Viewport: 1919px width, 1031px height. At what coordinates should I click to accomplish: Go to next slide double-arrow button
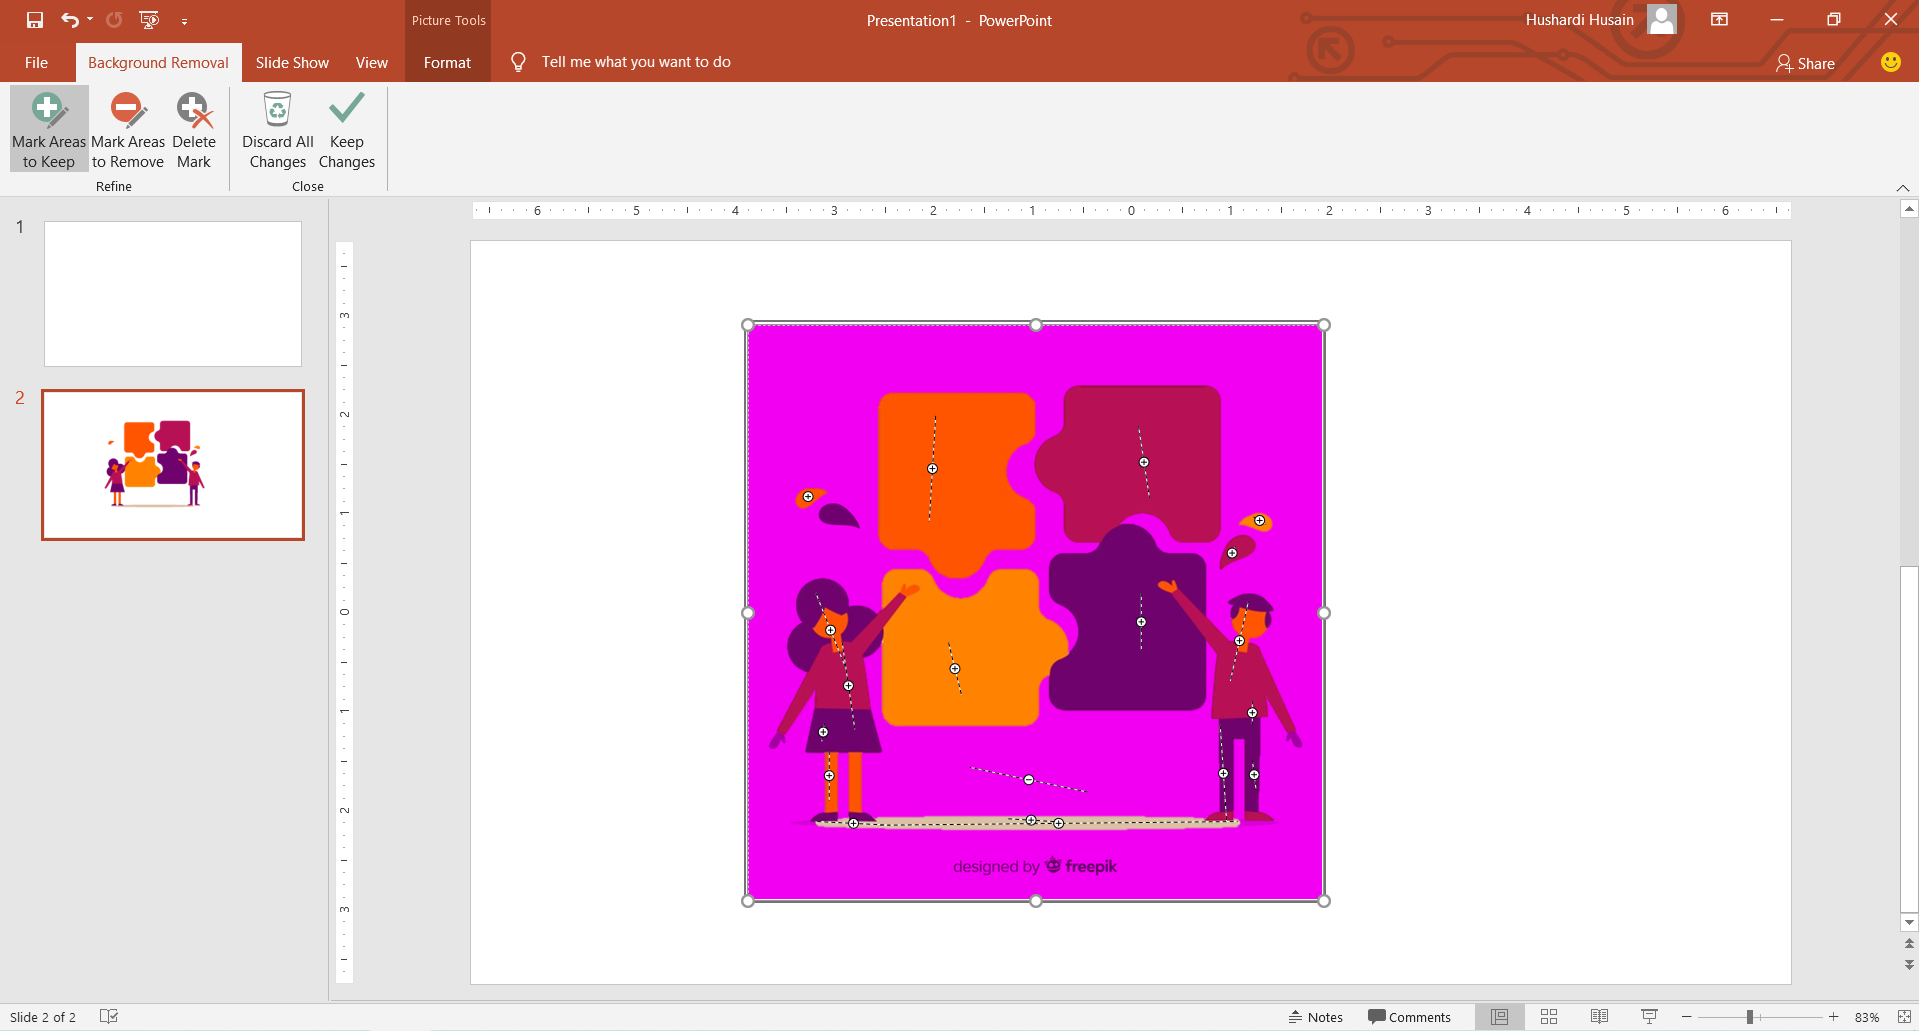point(1909,965)
